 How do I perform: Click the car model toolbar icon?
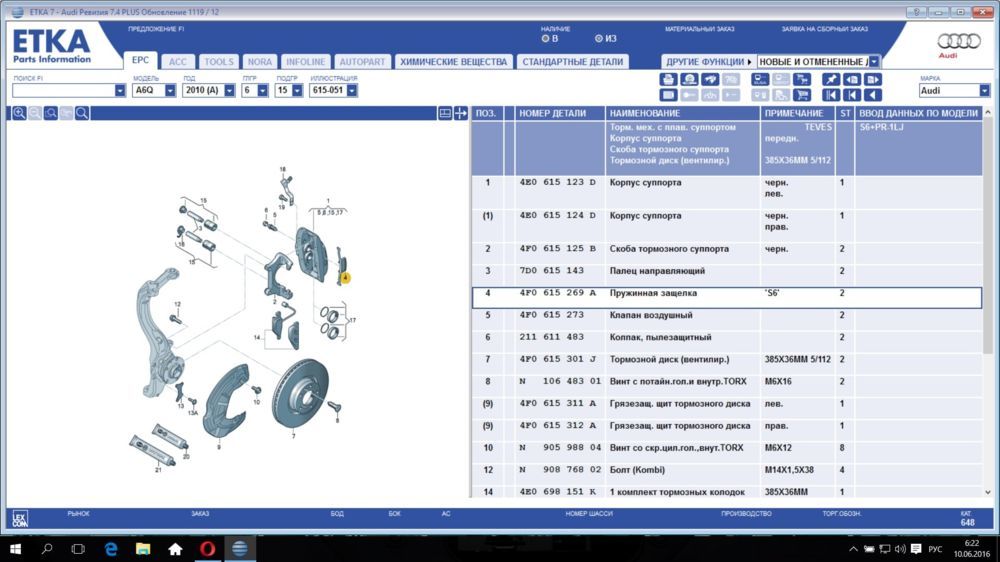(710, 79)
